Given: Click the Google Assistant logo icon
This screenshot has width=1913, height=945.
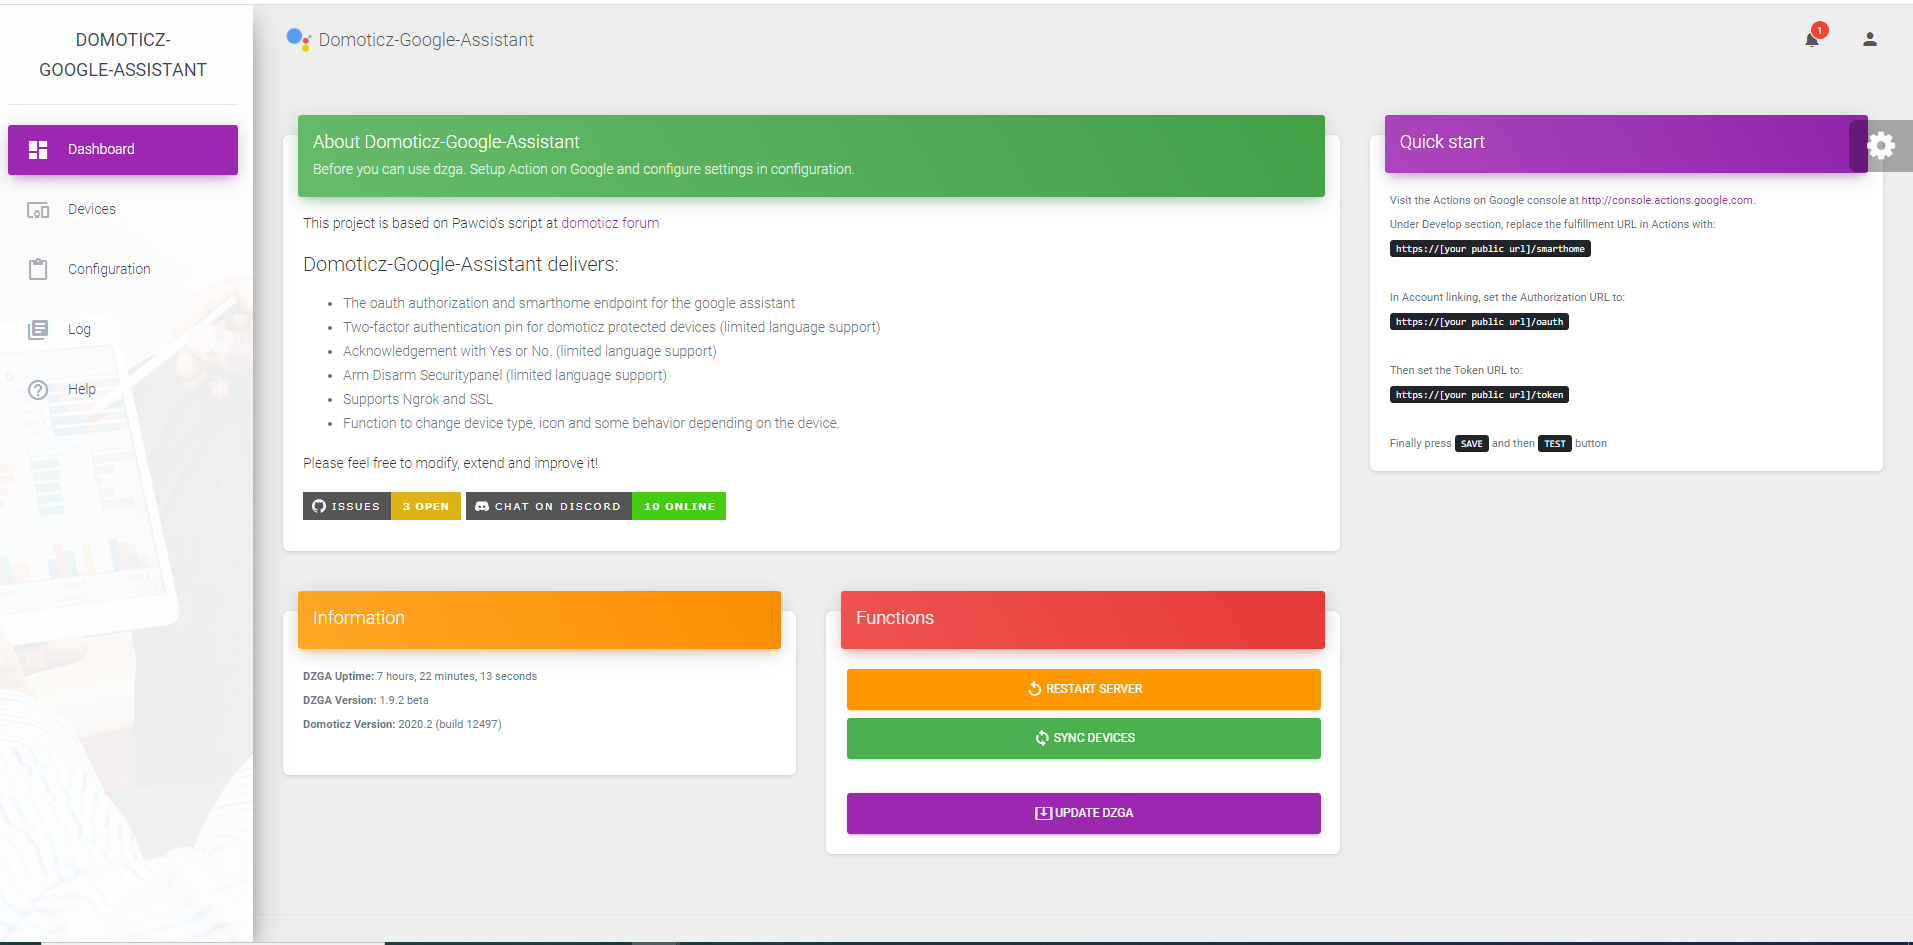Looking at the screenshot, I should [x=298, y=39].
